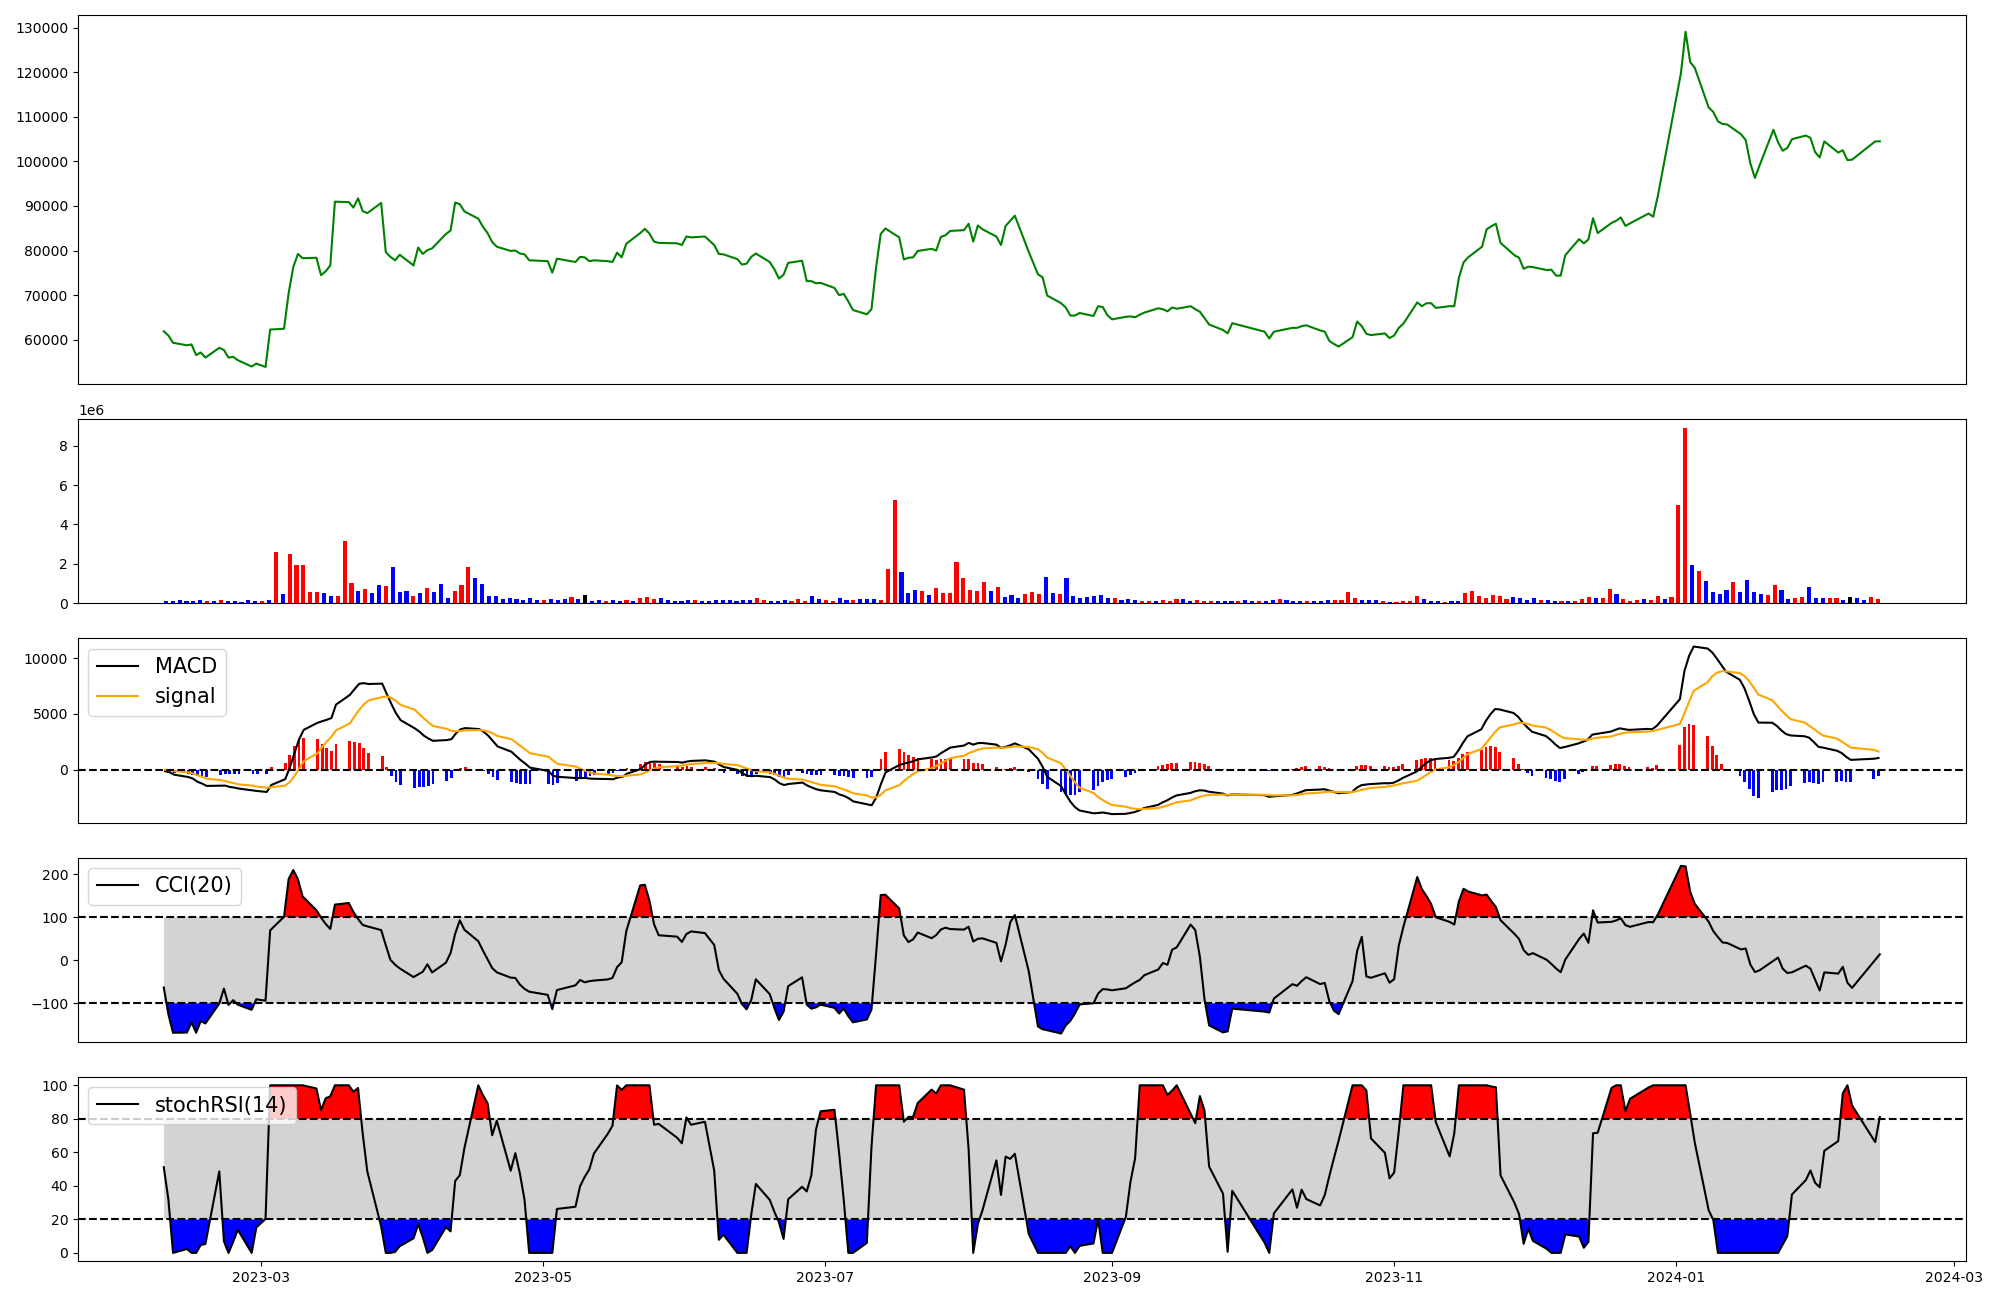Screen dimensions: 2000x1300
Task: Click the 2023-07 x-axis date label
Action: coord(825,1277)
